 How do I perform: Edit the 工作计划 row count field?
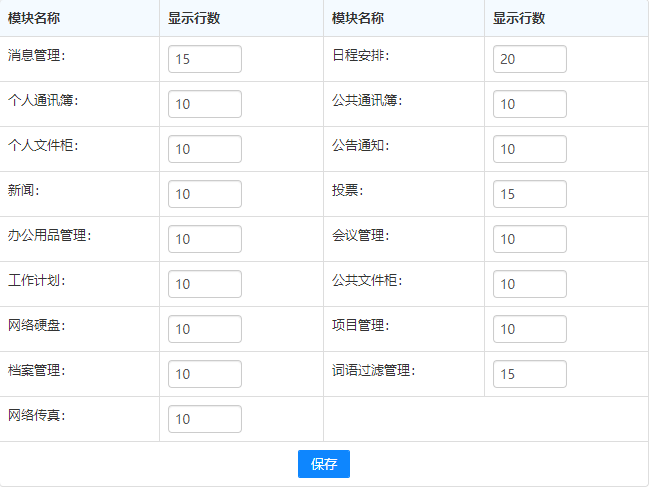pos(205,284)
